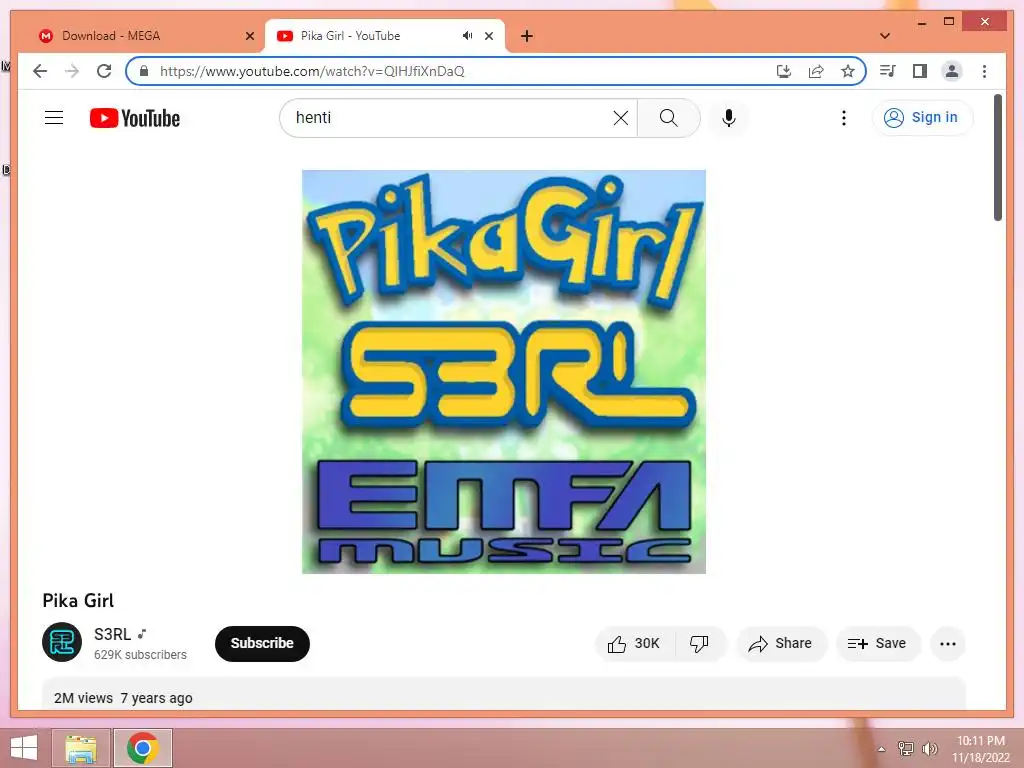Go back to the previous page
Viewport: 1024px width, 768px height.
(40, 71)
